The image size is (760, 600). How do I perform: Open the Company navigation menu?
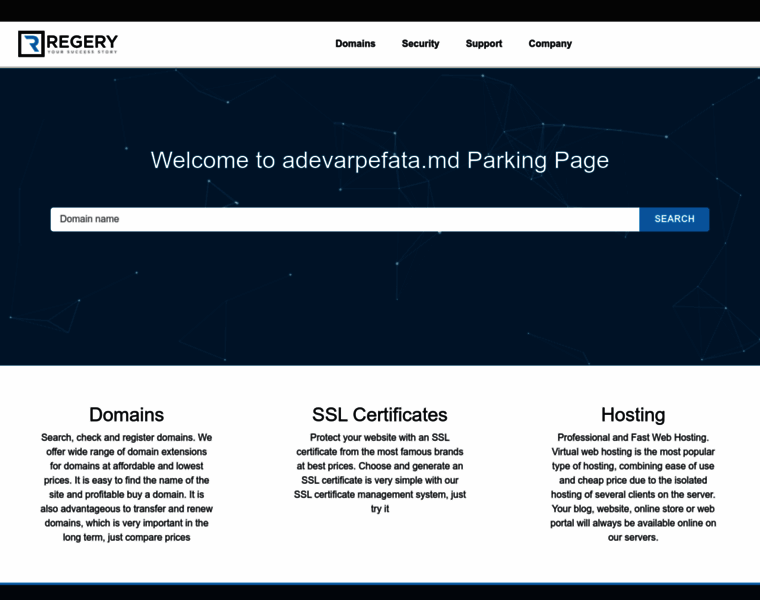pos(550,44)
